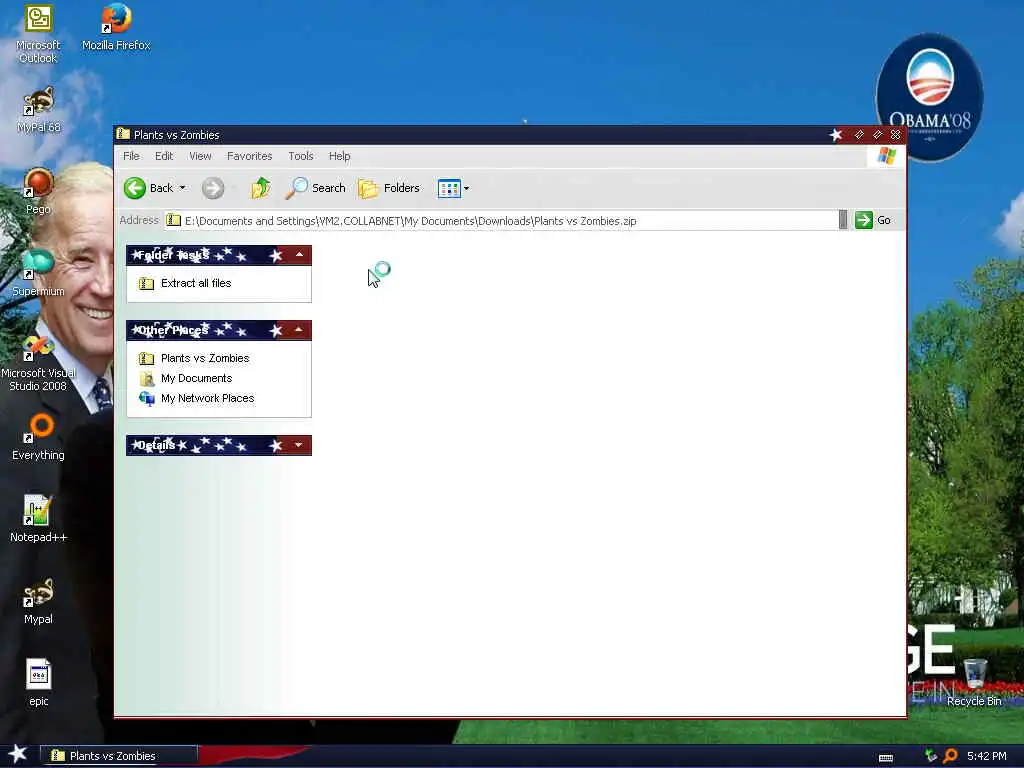
Task: Open My Network Places link
Action: 208,398
